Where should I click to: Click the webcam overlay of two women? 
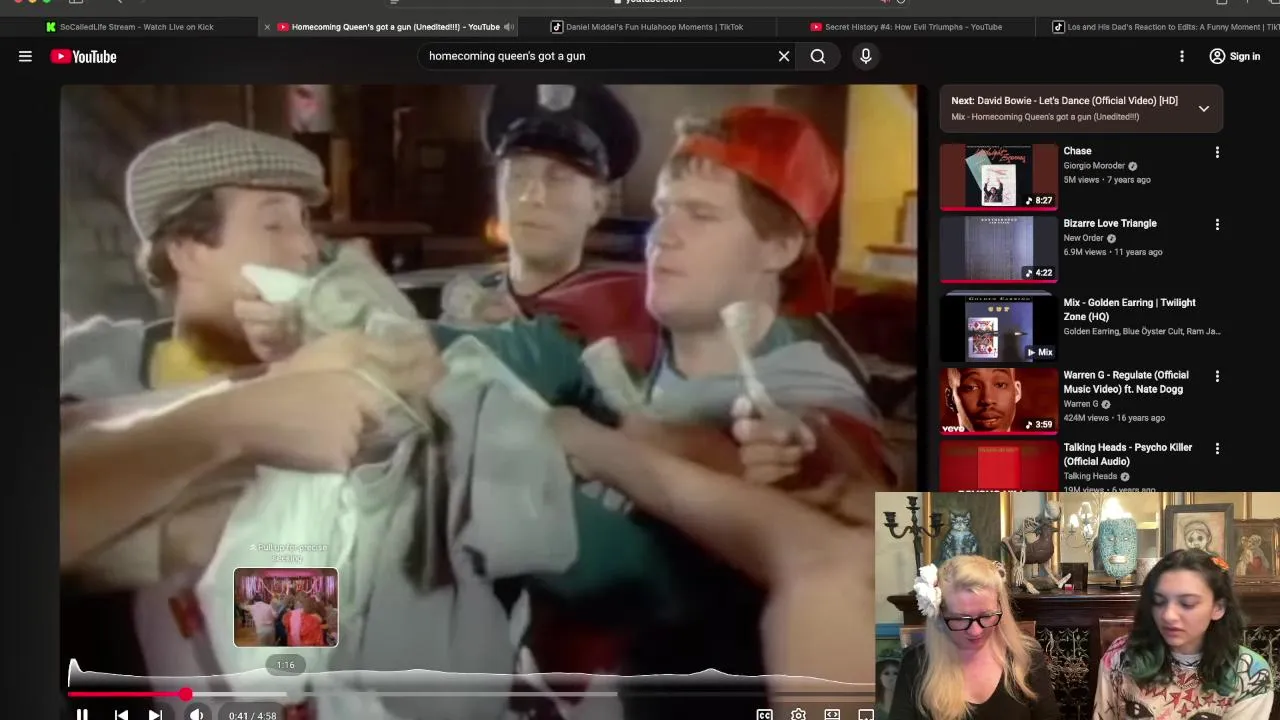(x=1077, y=605)
